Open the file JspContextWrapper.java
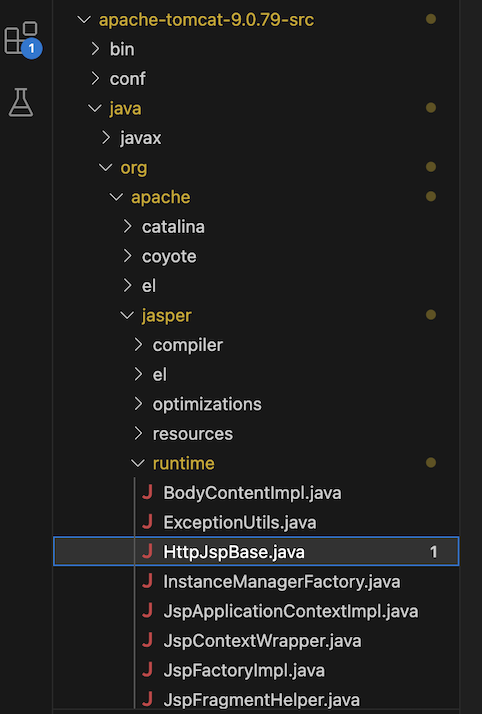Viewport: 482px width, 714px height. 263,641
